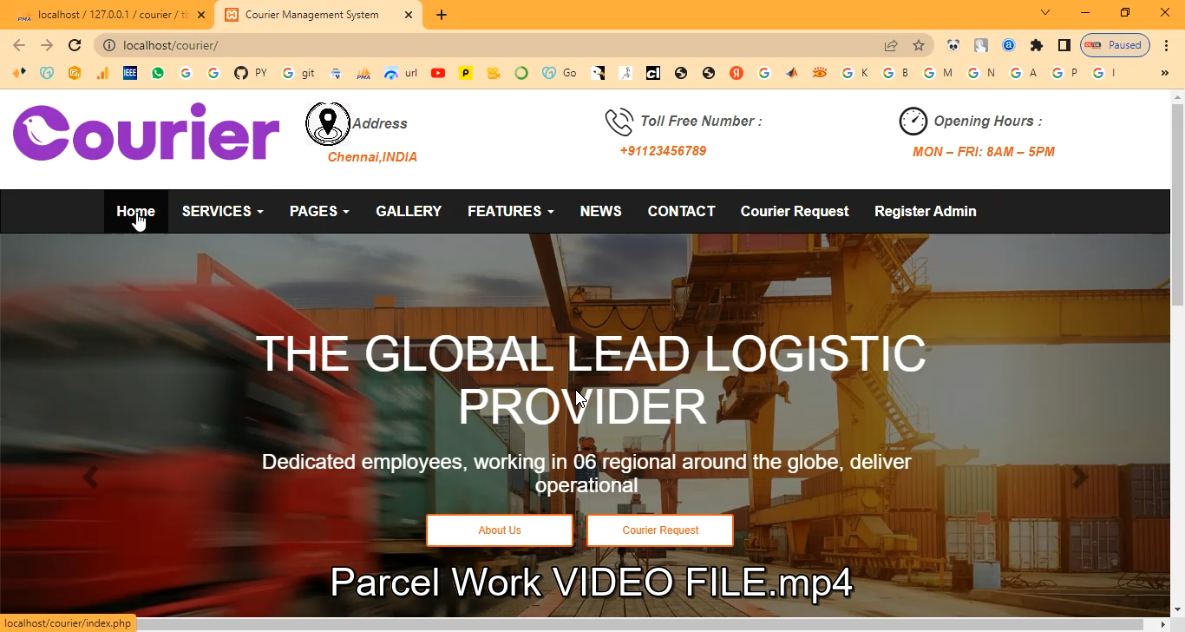This screenshot has height=632, width=1185.
Task: Click the share page icon in address bar
Action: pyautogui.click(x=891, y=45)
